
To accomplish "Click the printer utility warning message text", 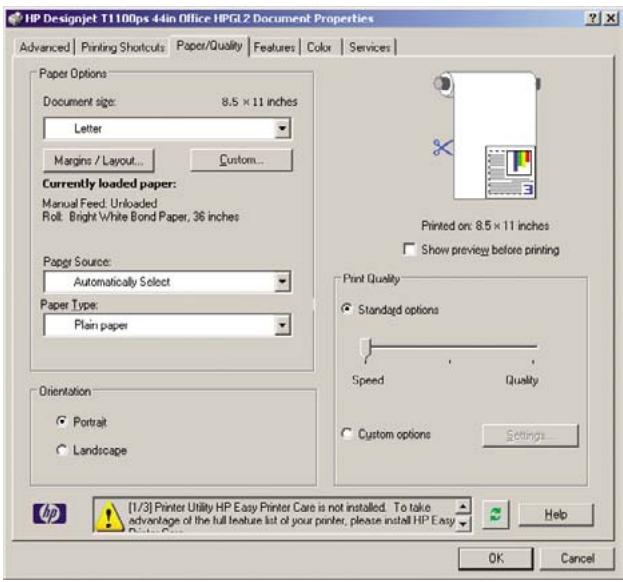I will 291,515.
